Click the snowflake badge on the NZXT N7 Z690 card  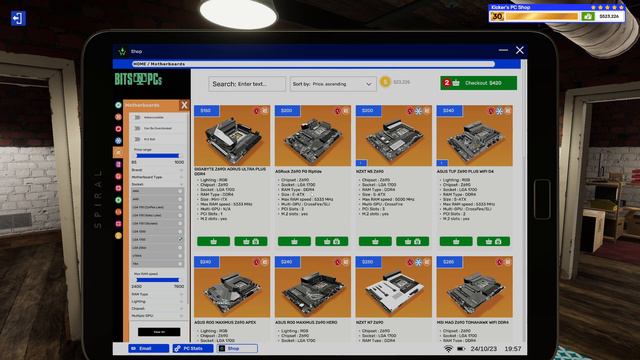click(x=418, y=262)
